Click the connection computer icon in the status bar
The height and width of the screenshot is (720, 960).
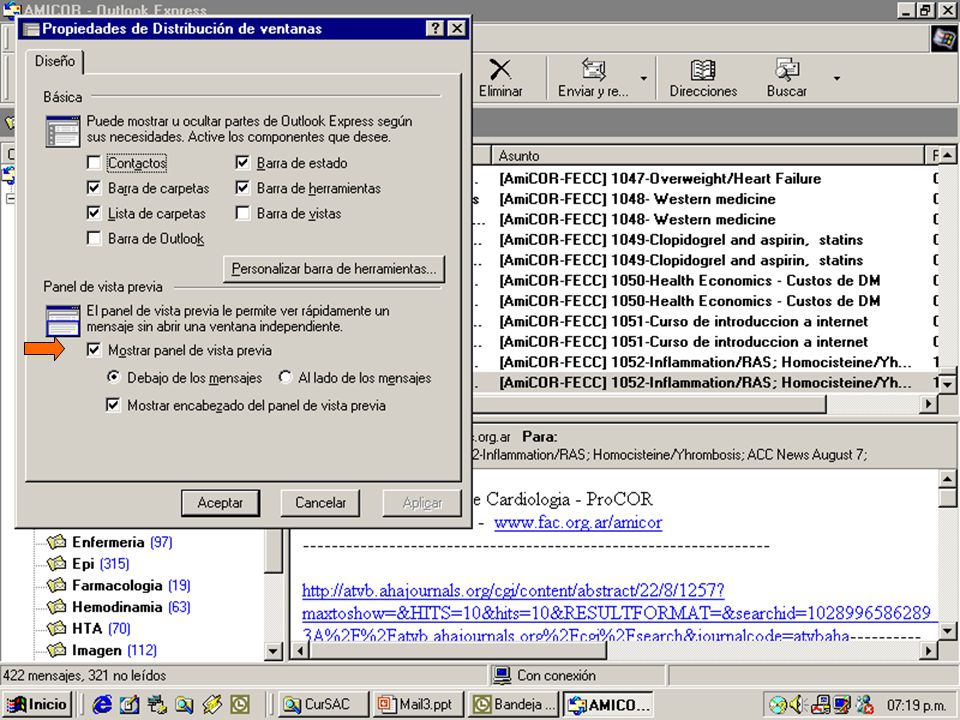[x=502, y=675]
